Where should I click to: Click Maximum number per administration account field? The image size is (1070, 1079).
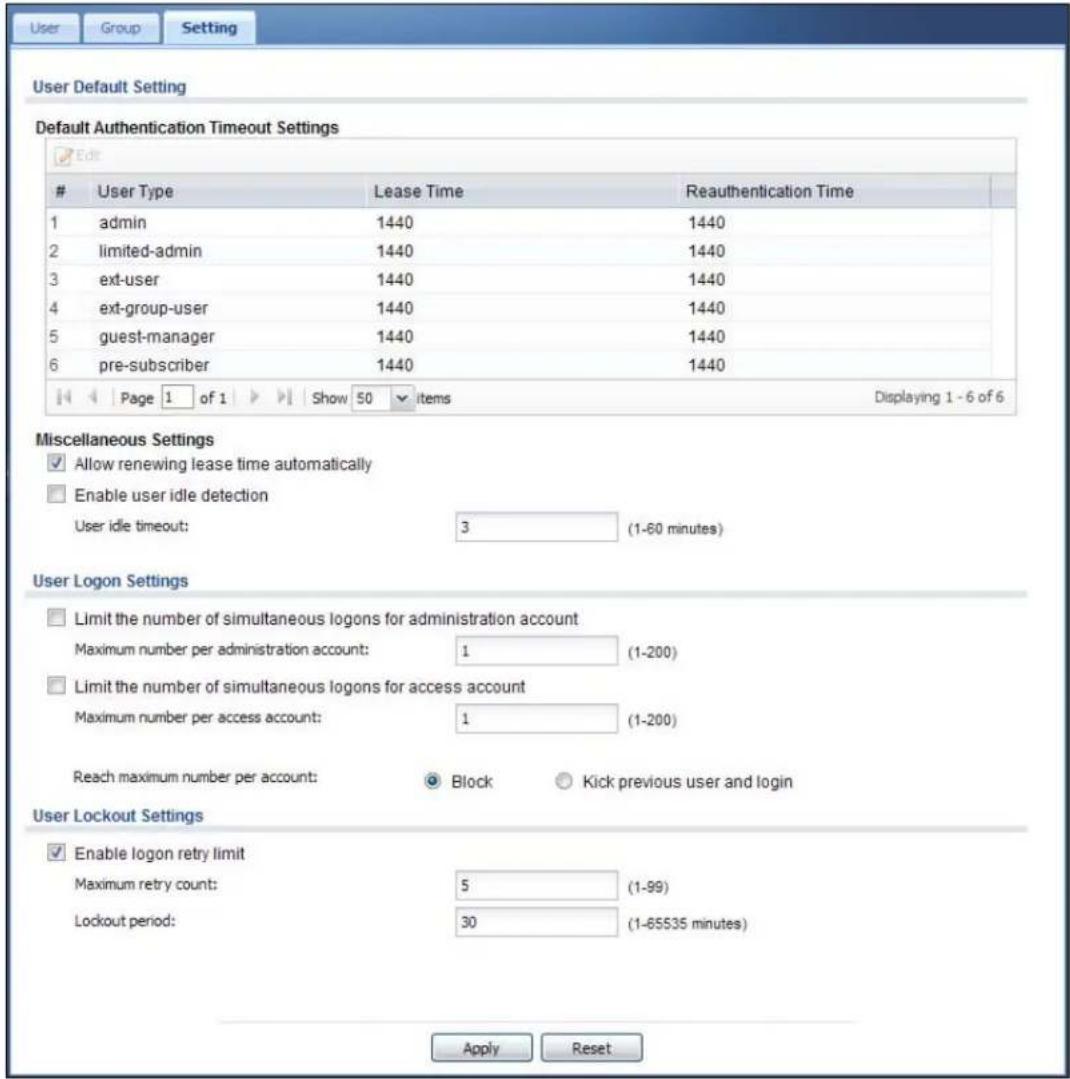[537, 651]
